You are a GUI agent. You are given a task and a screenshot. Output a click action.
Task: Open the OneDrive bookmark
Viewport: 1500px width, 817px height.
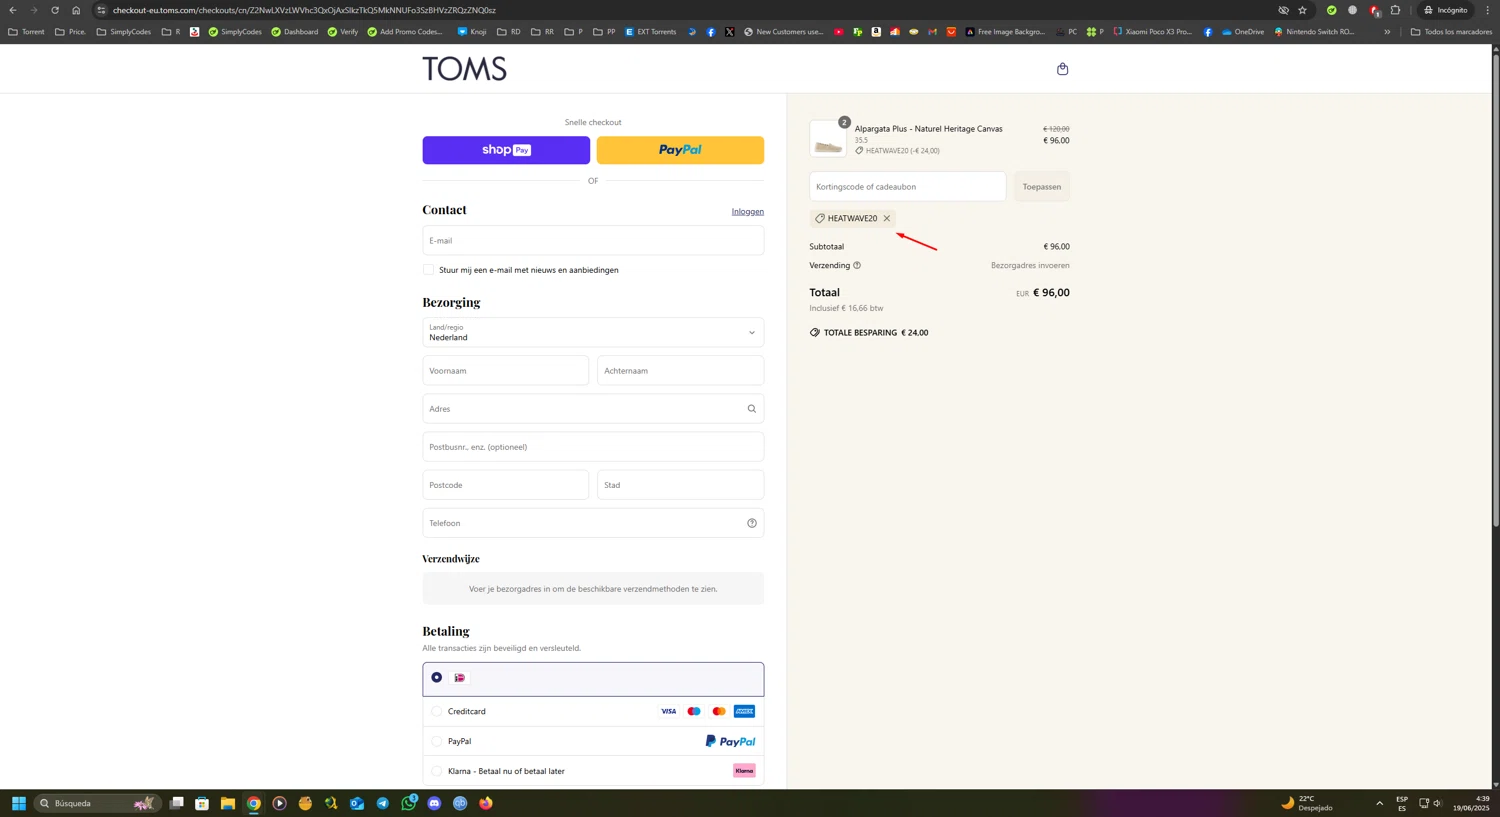click(x=1243, y=32)
